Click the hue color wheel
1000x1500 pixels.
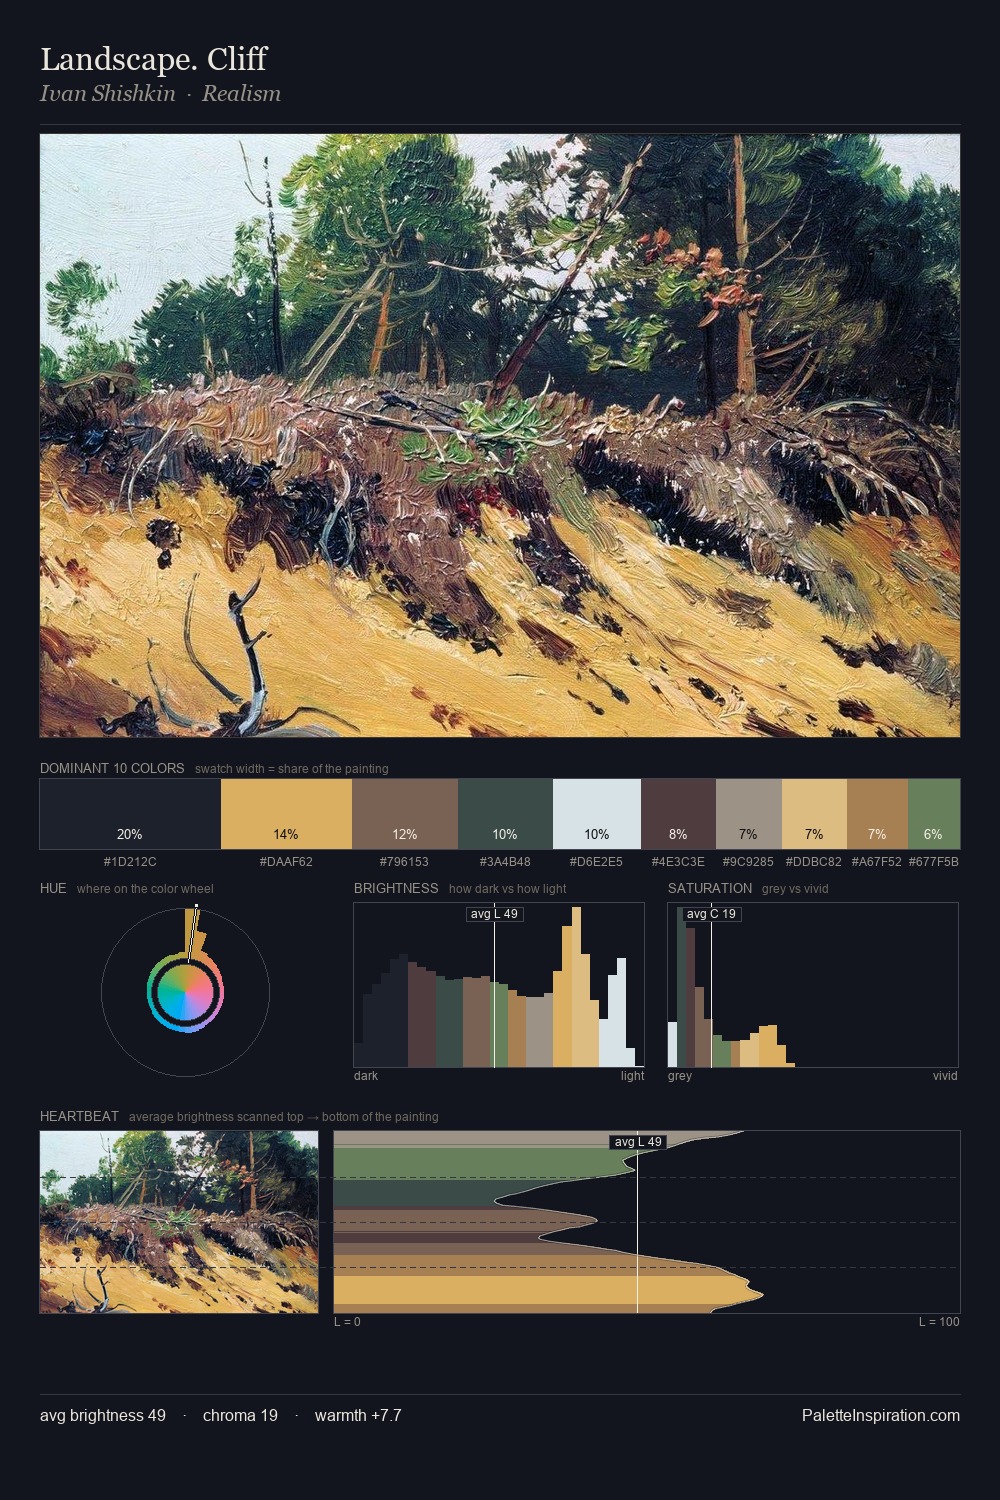click(185, 992)
